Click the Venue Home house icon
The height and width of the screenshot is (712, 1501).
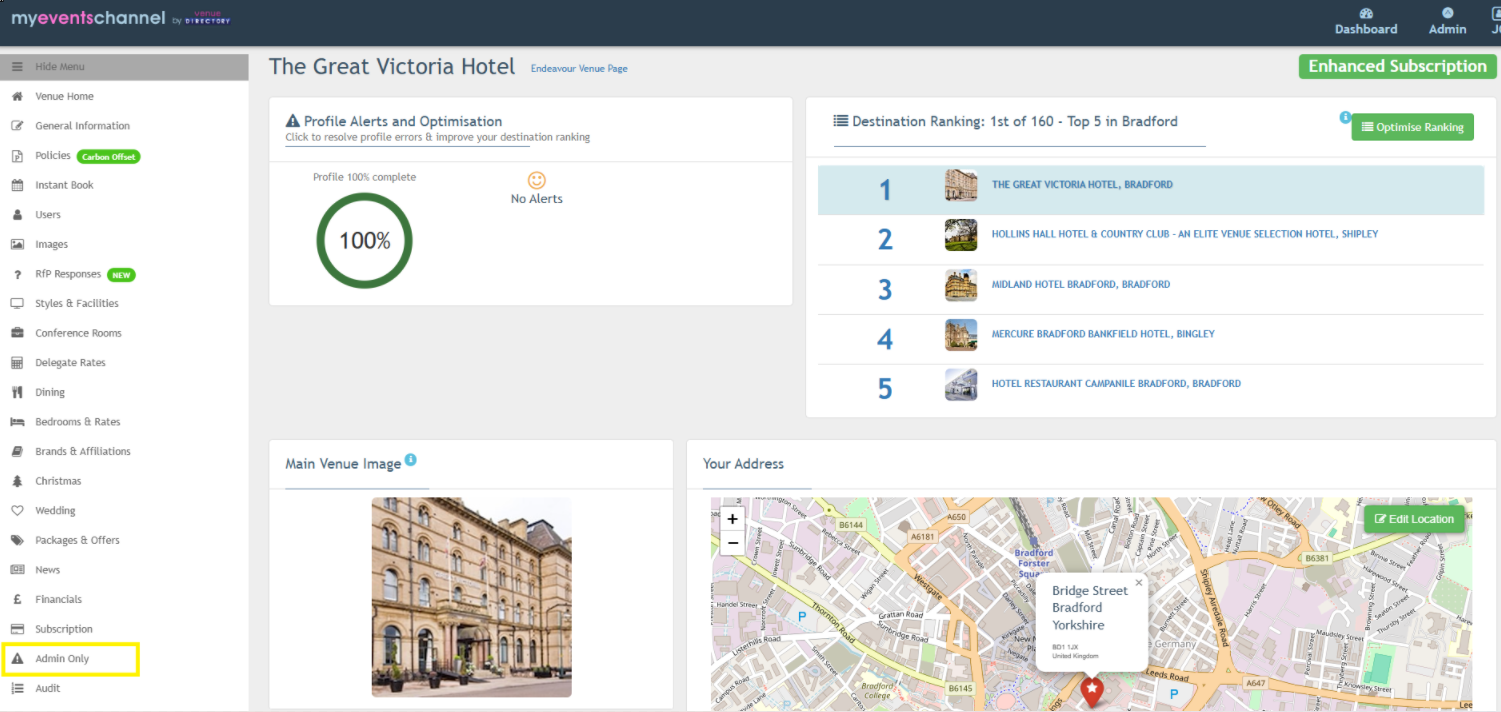(x=17, y=96)
